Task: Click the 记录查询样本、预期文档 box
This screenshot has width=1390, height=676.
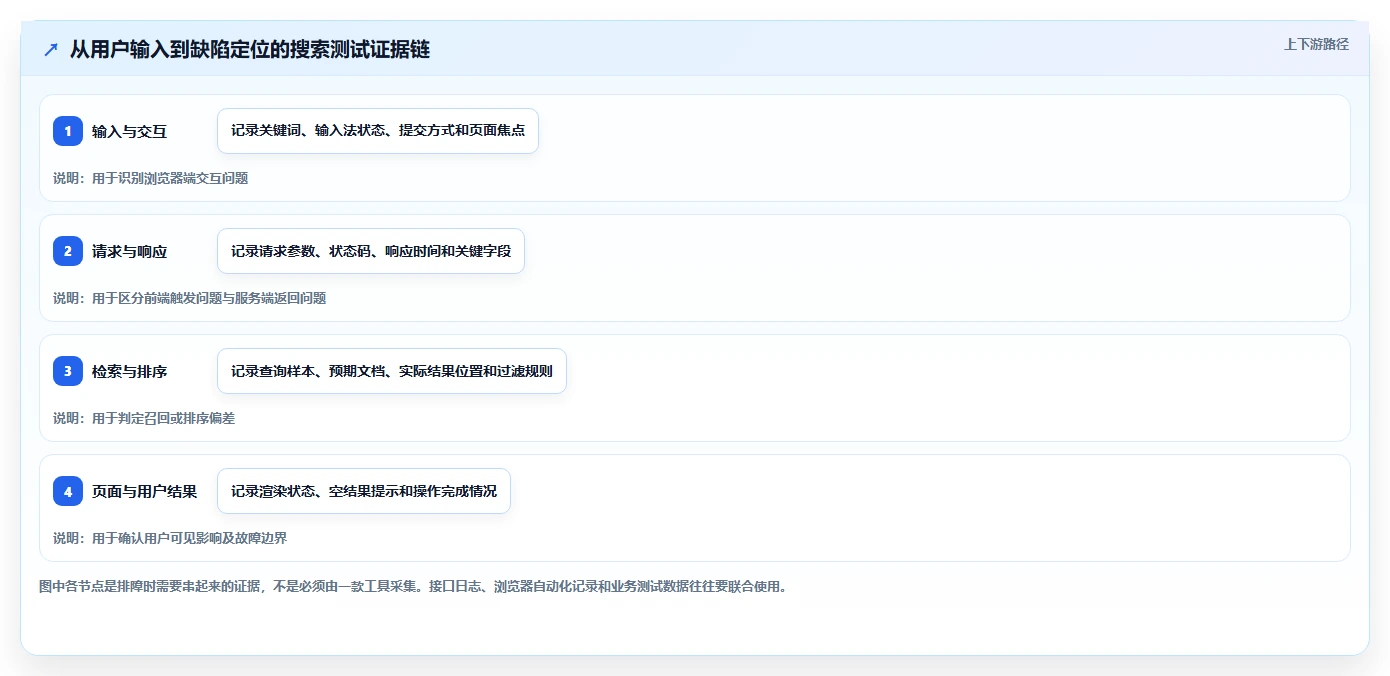Action: pos(392,371)
